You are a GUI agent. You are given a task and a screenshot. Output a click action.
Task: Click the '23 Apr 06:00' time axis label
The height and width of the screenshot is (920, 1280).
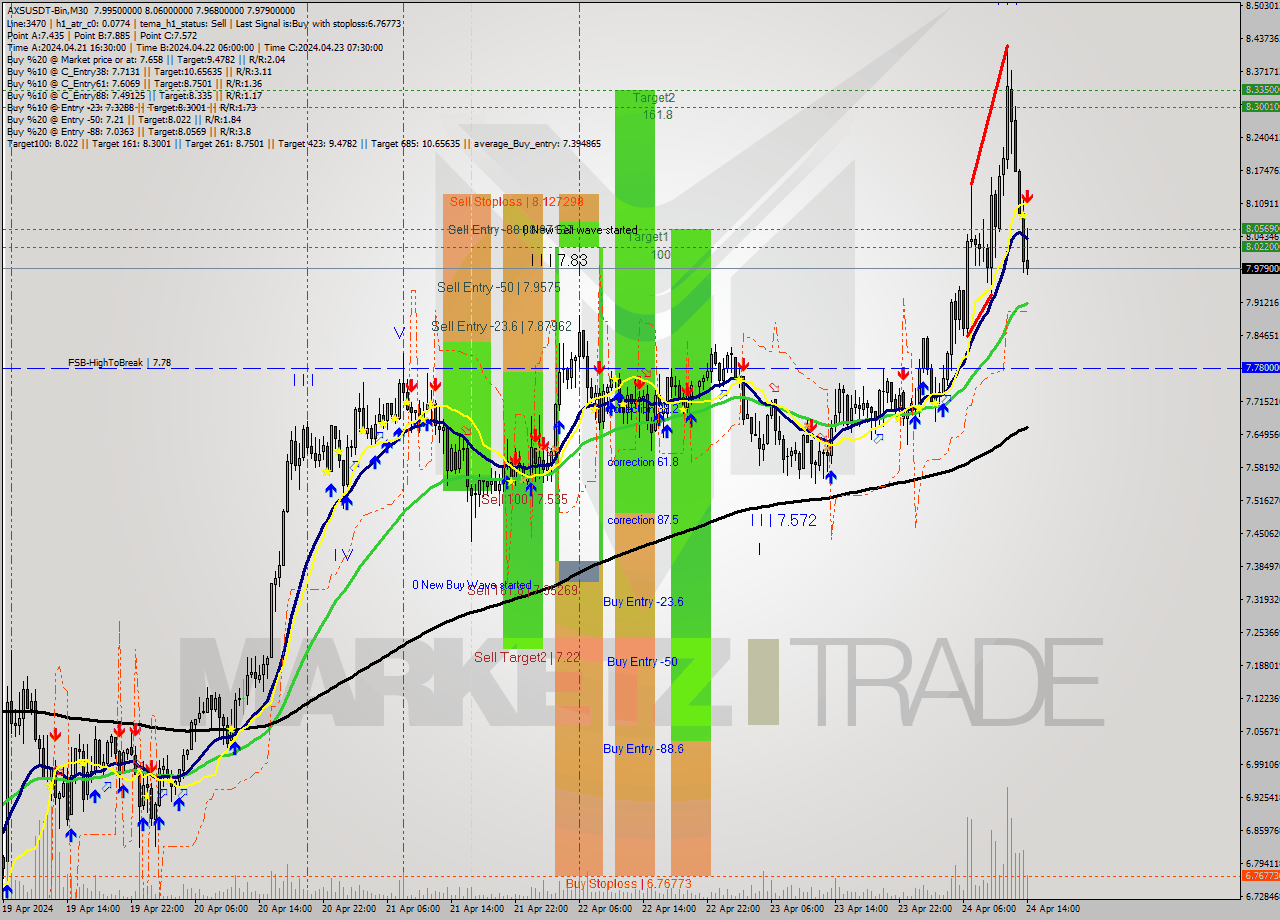point(796,909)
